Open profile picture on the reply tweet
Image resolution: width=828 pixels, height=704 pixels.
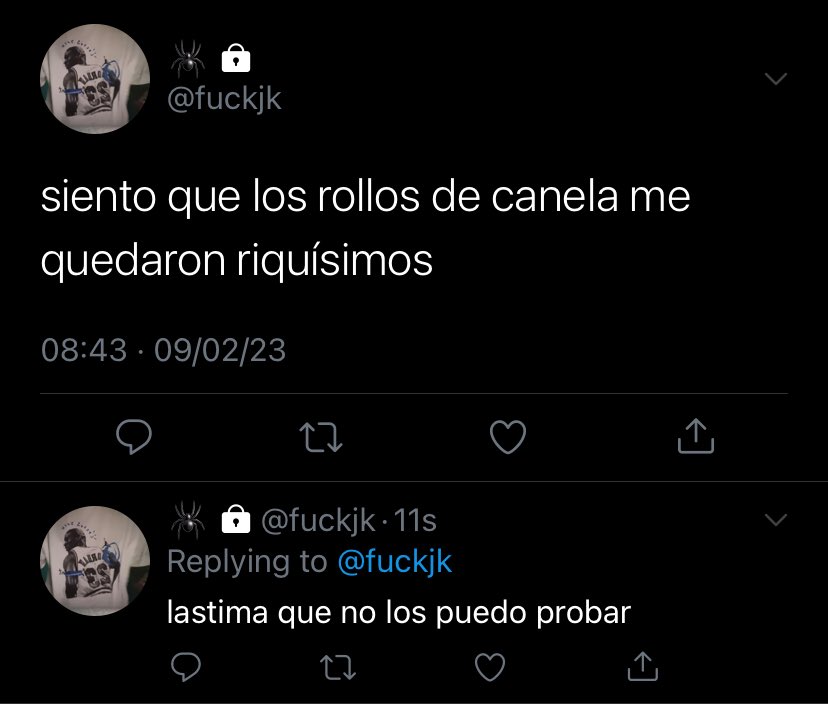pos(95,561)
